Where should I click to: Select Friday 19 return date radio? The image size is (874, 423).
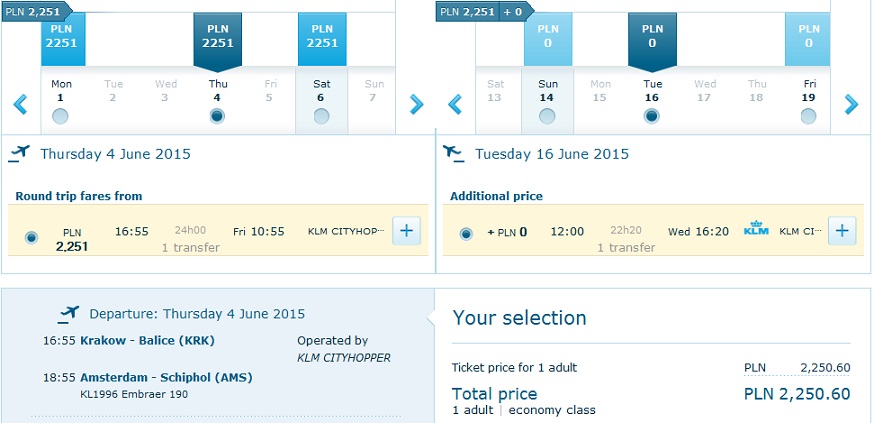pos(808,116)
